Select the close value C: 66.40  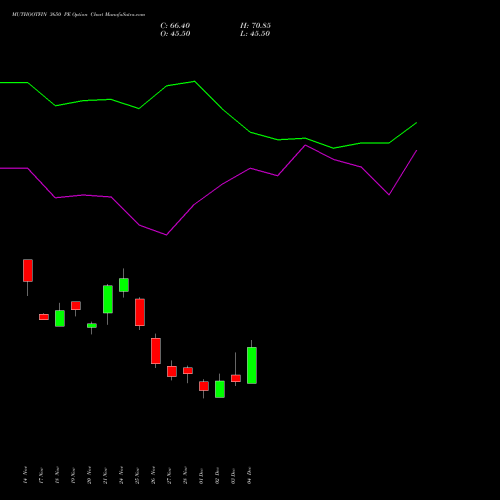pyautogui.click(x=175, y=26)
